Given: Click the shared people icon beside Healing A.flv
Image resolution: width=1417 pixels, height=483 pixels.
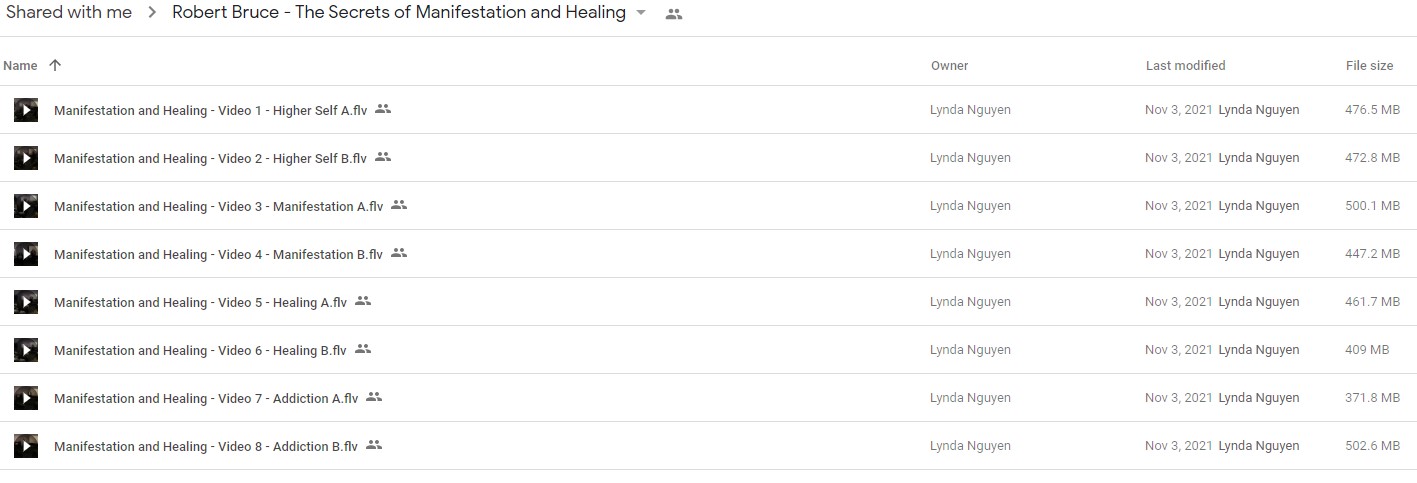Looking at the screenshot, I should [x=363, y=301].
